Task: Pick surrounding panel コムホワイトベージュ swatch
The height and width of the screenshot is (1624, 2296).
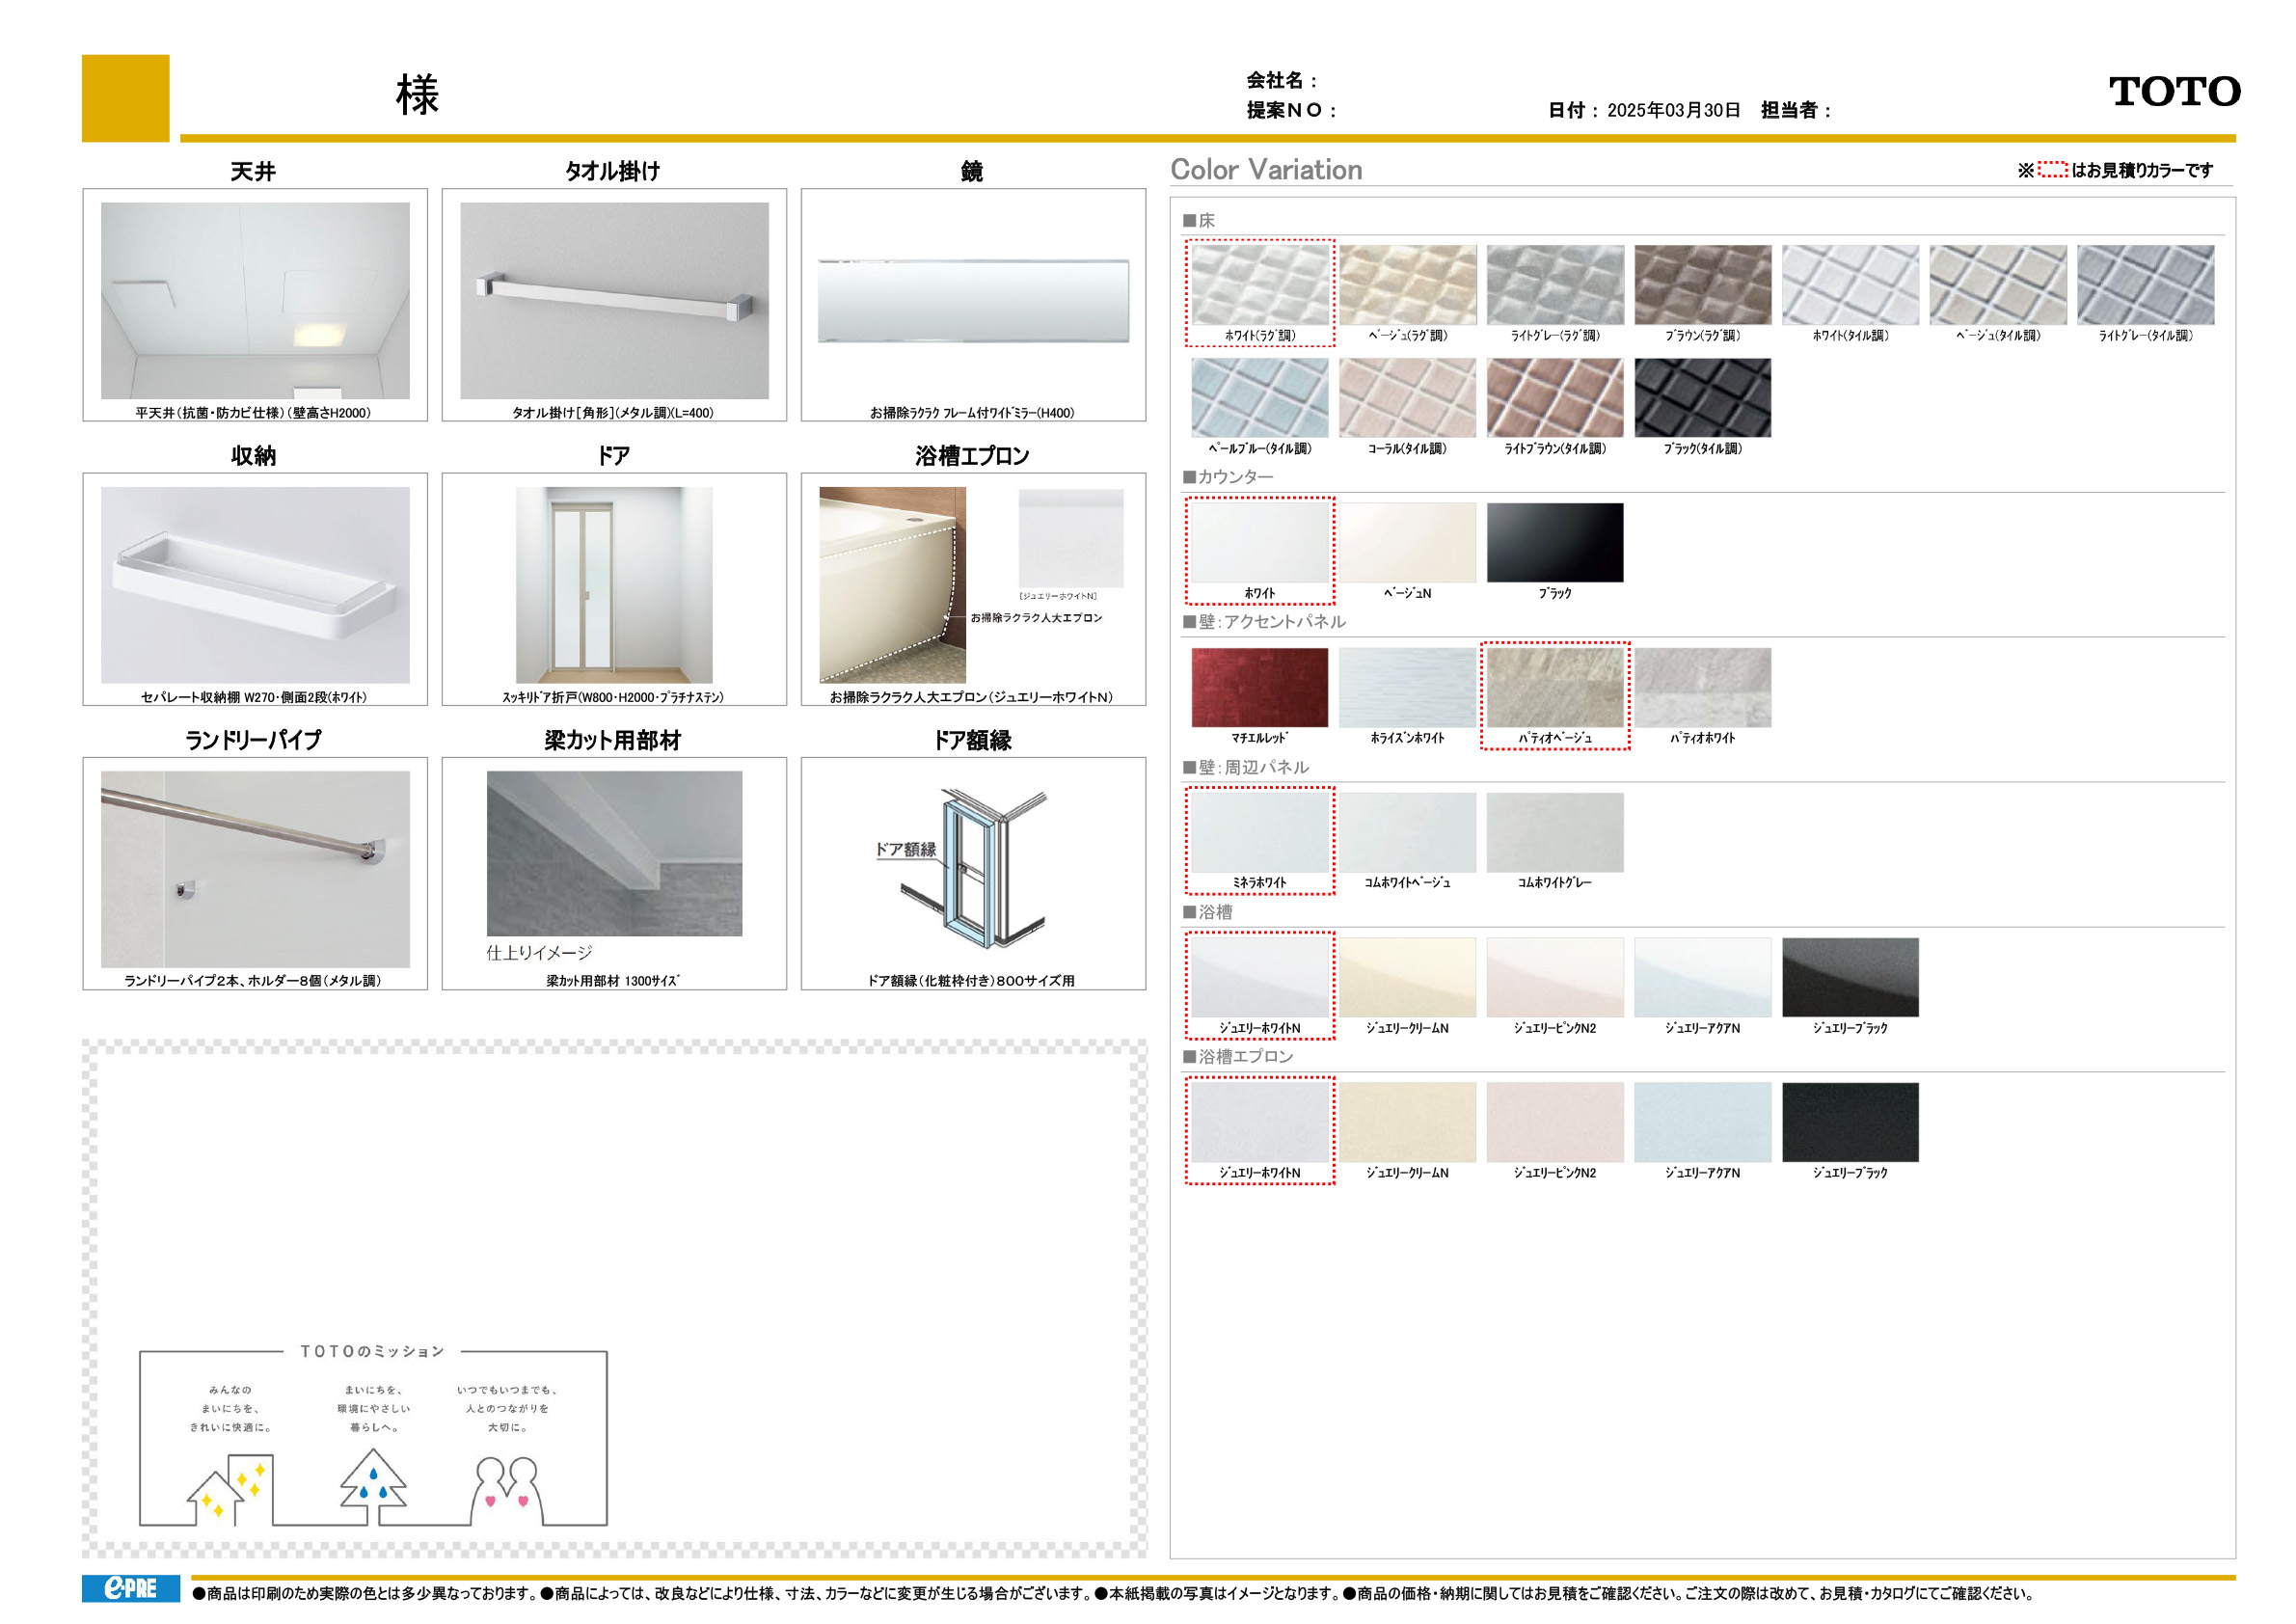Action: coord(1407,833)
